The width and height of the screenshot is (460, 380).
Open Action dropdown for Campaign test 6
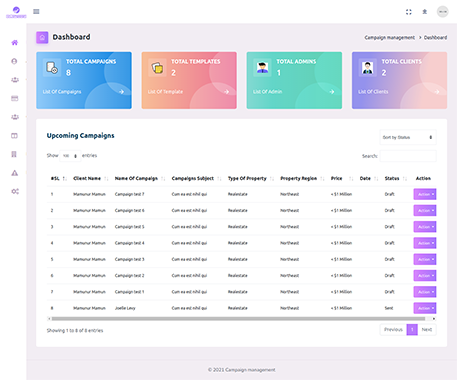[425, 211]
